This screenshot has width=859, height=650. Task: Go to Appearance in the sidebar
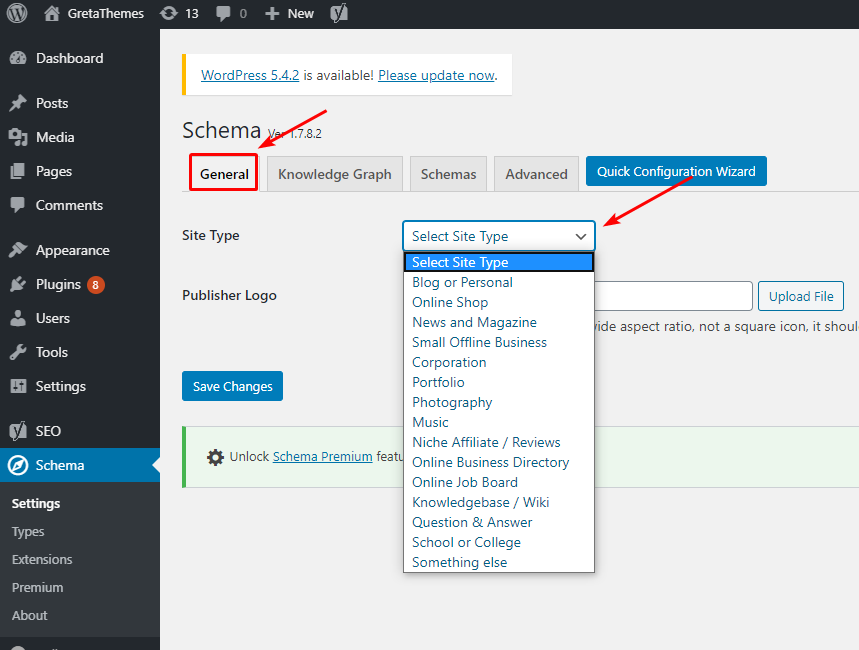[x=72, y=250]
